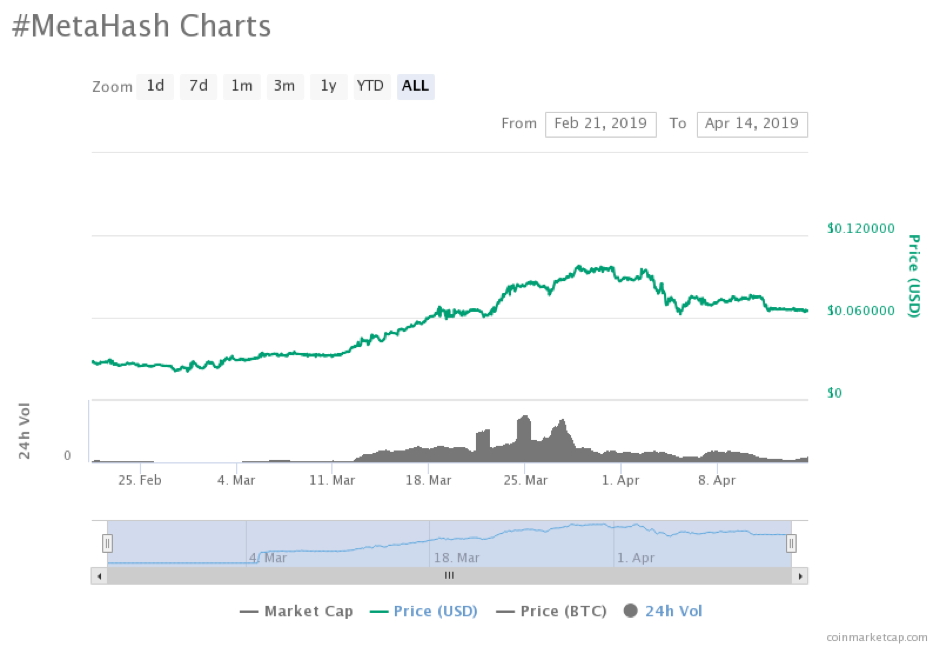The height and width of the screenshot is (645, 939).
Task: Click the tallest volume bar near 25. Mar
Action: click(x=523, y=437)
